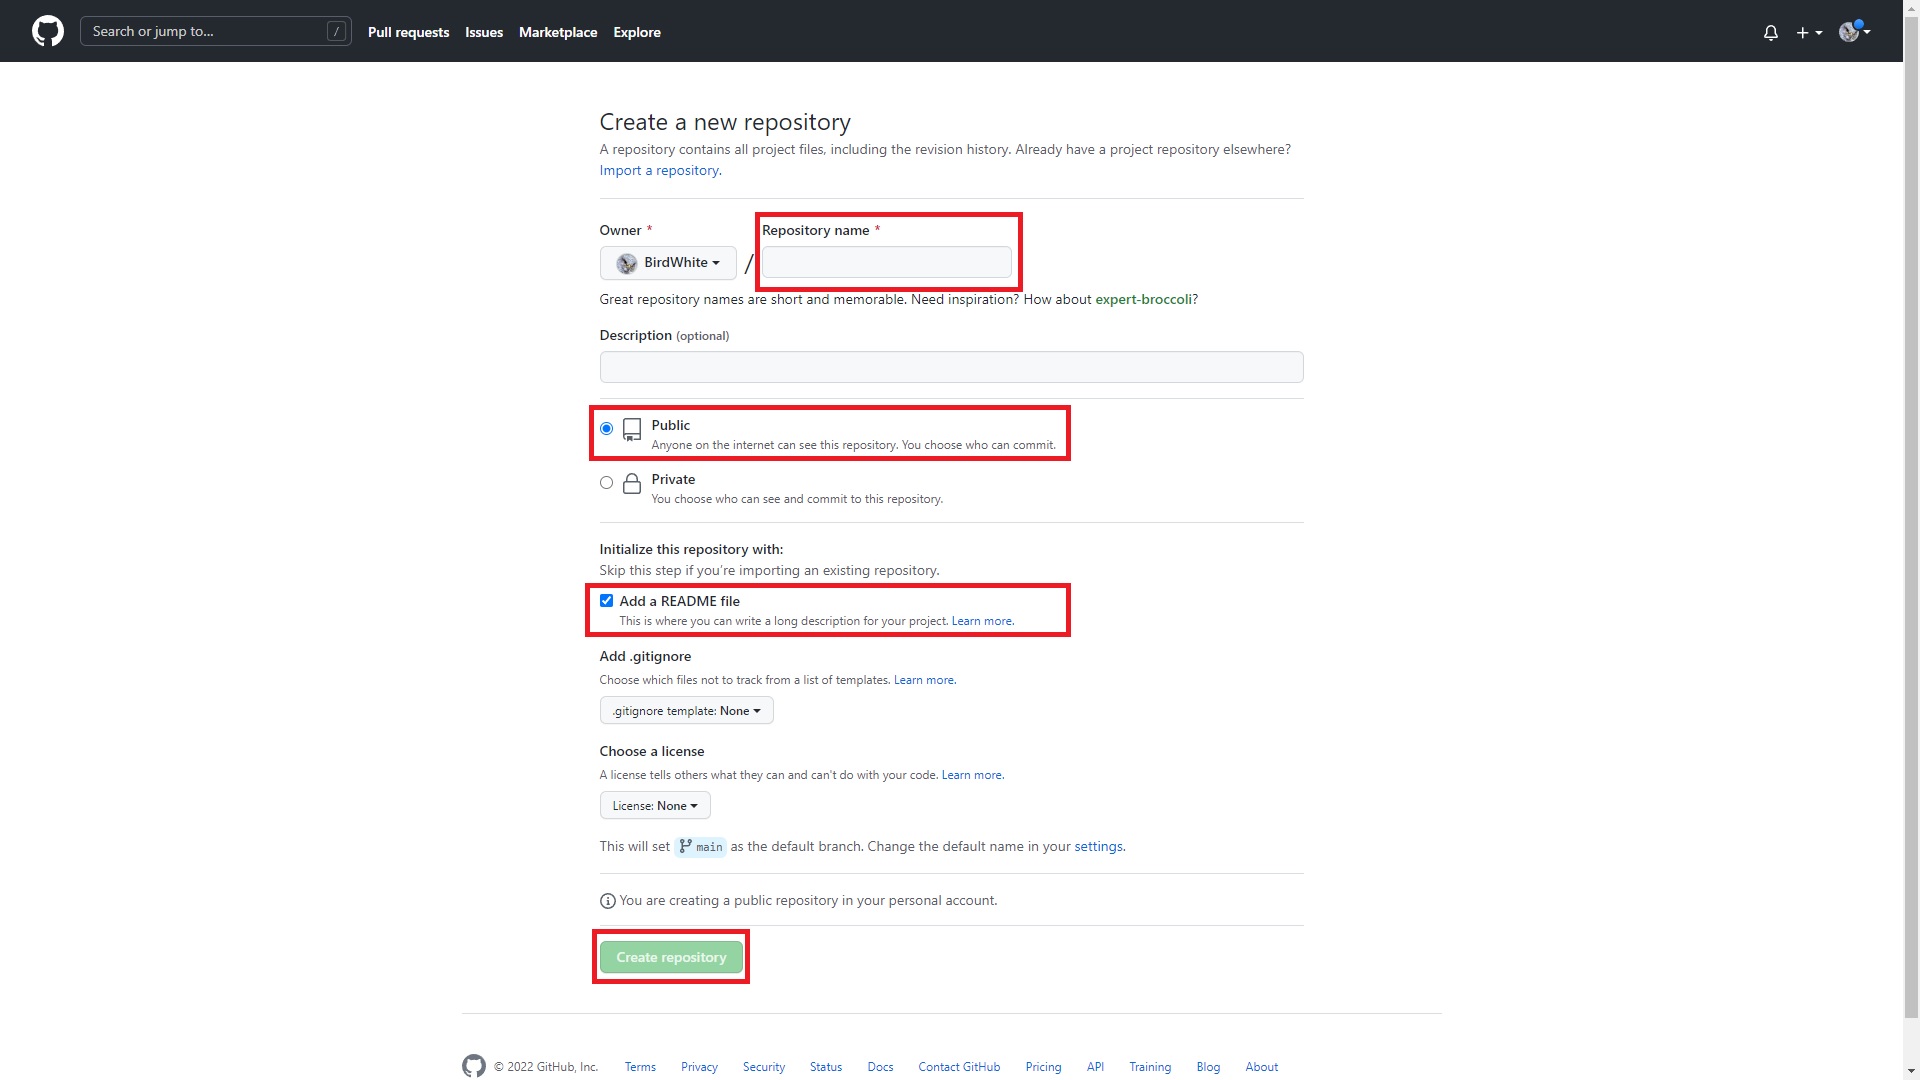Click the public repository book icon
The height and width of the screenshot is (1080, 1920).
[632, 430]
